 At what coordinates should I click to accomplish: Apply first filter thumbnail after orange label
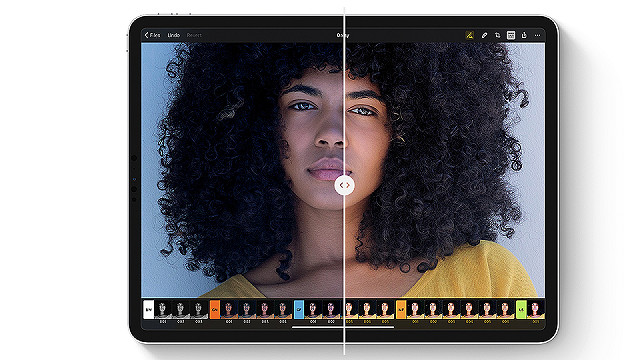[229, 309]
